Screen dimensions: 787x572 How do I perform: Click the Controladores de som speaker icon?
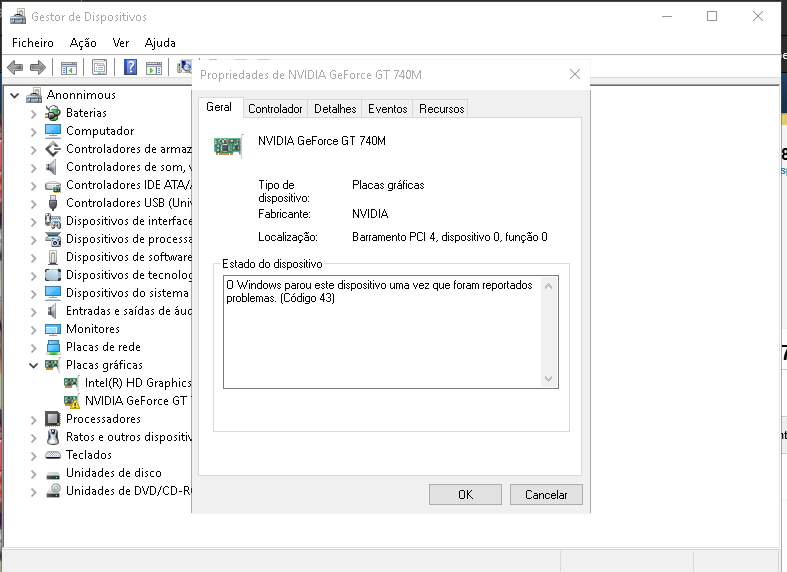pos(52,167)
